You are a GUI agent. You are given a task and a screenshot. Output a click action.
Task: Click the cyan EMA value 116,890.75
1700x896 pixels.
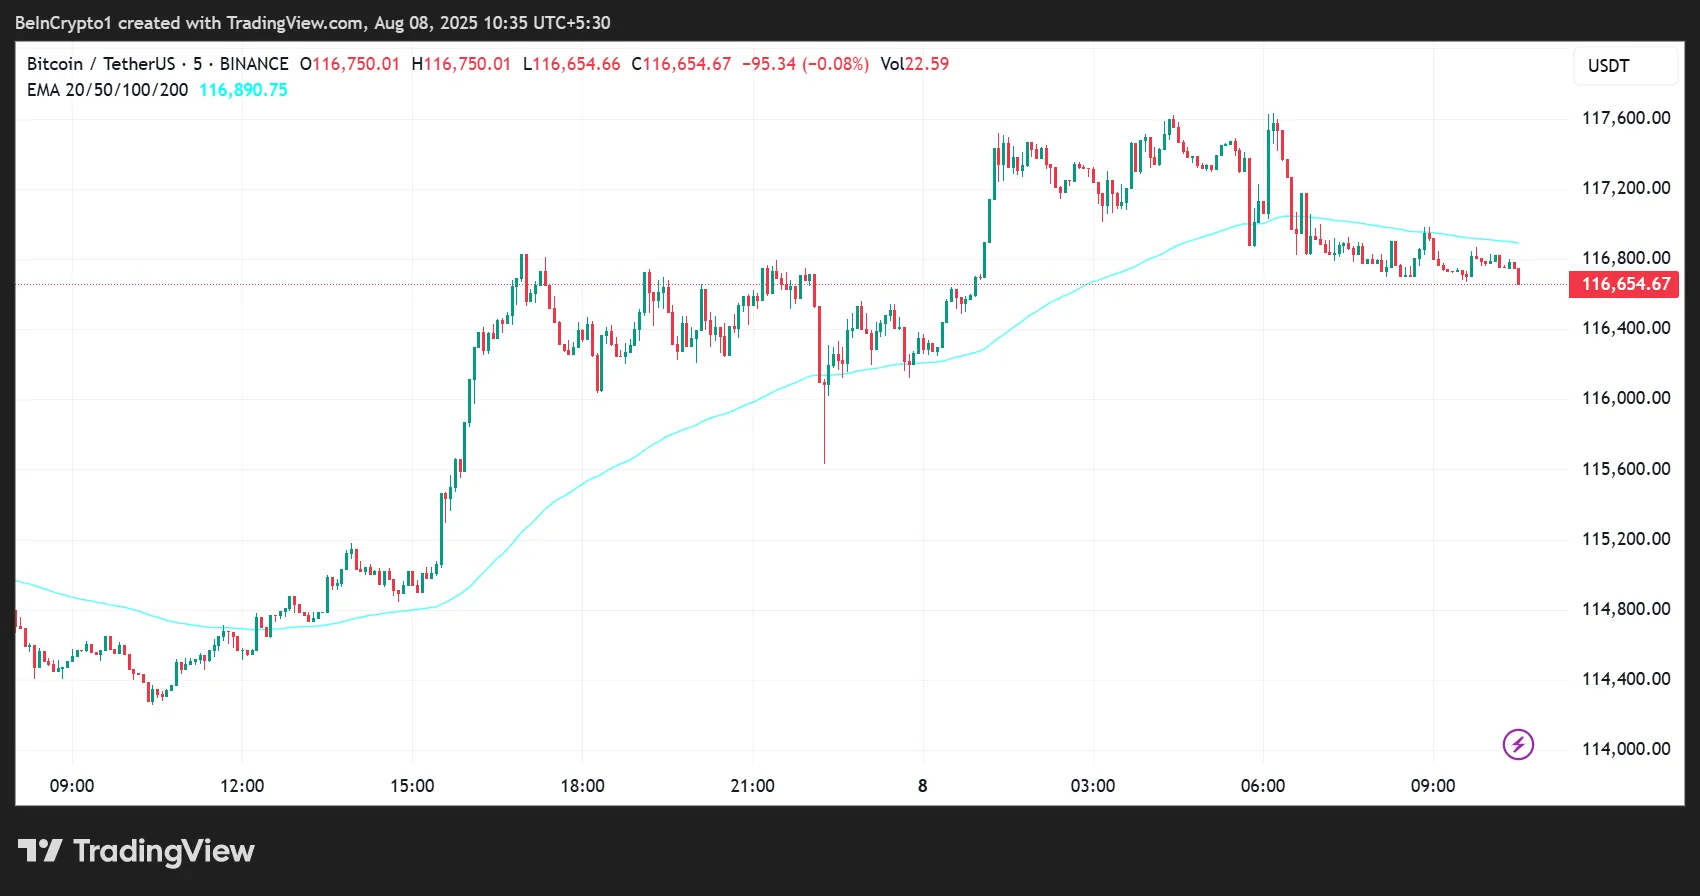[x=243, y=90]
